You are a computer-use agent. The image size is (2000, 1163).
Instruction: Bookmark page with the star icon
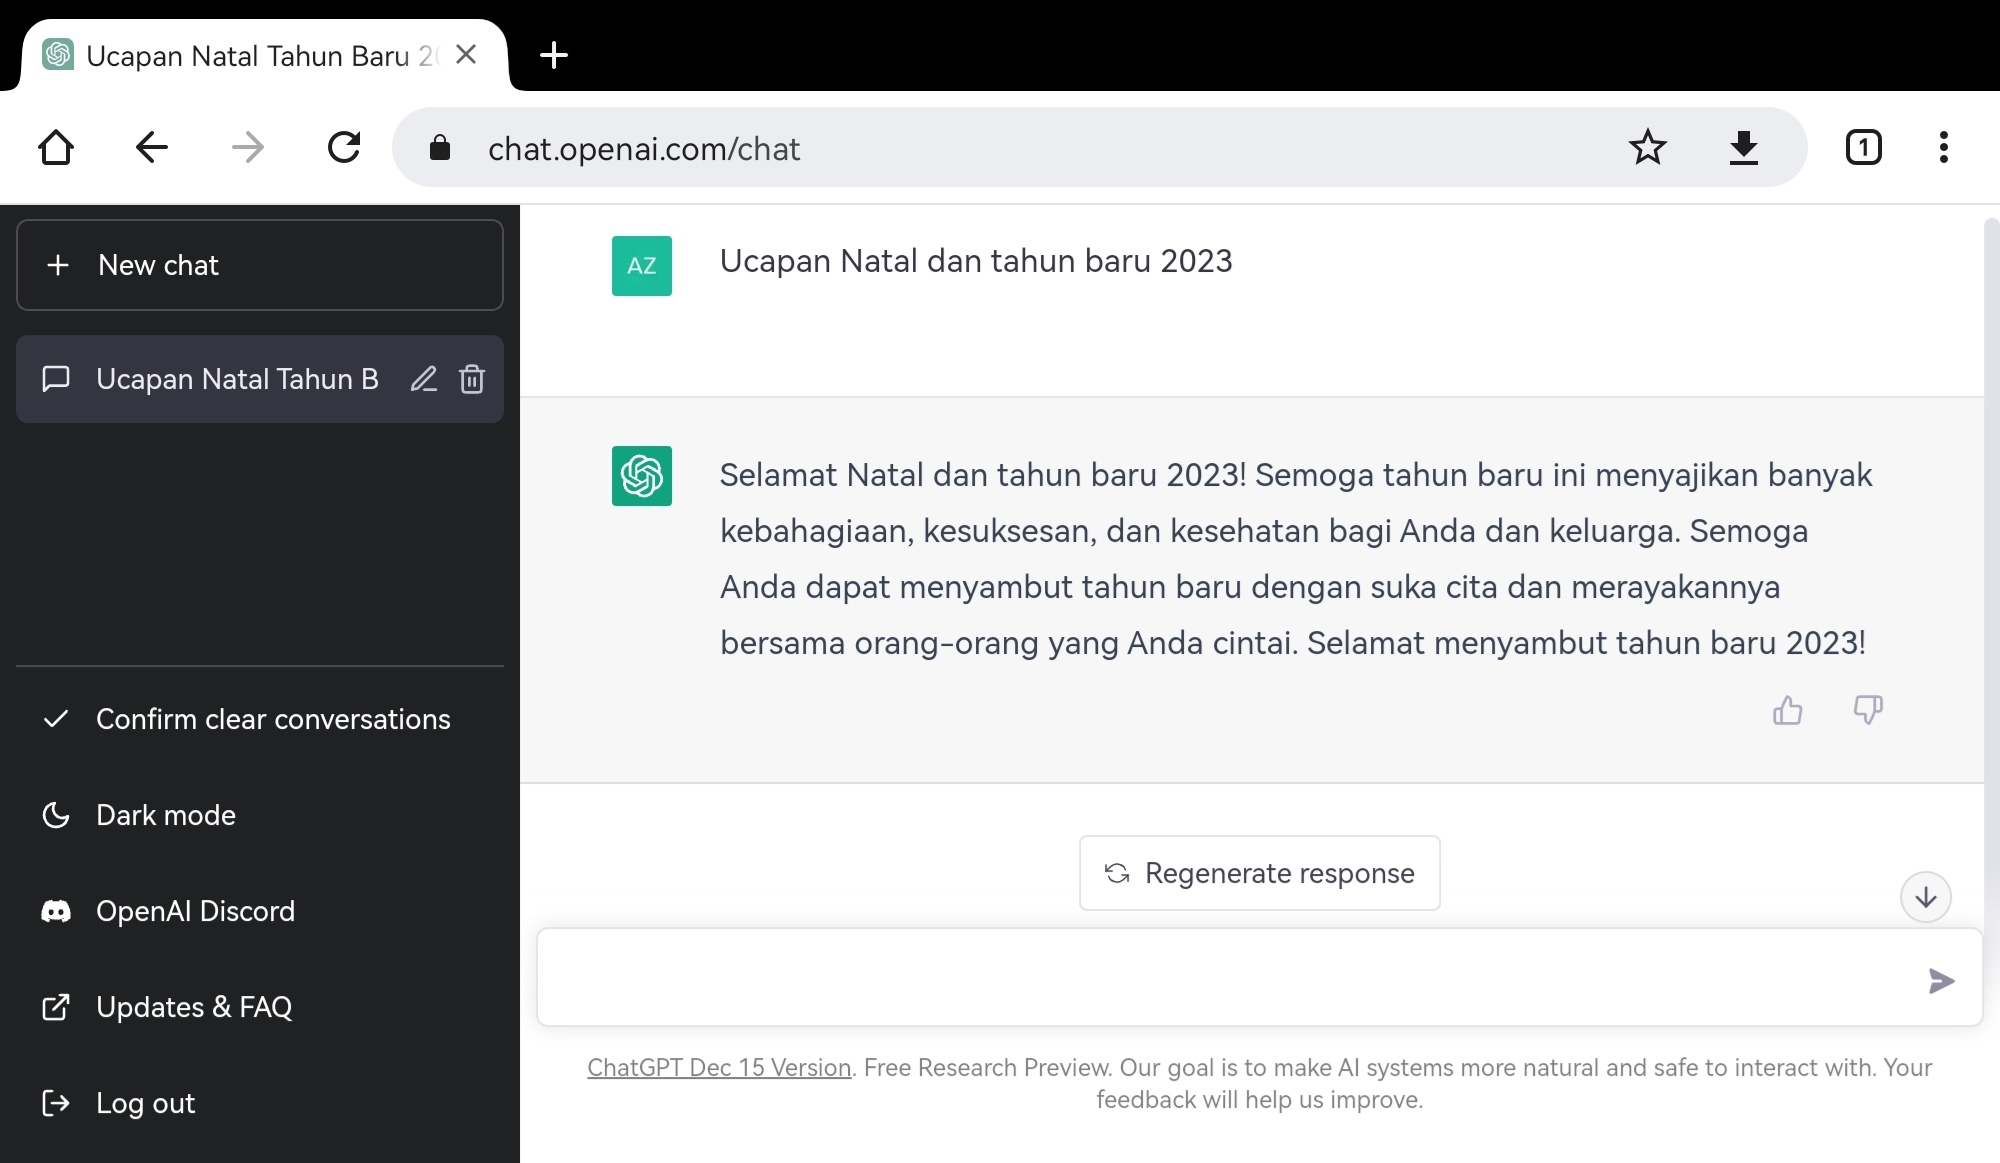point(1647,148)
